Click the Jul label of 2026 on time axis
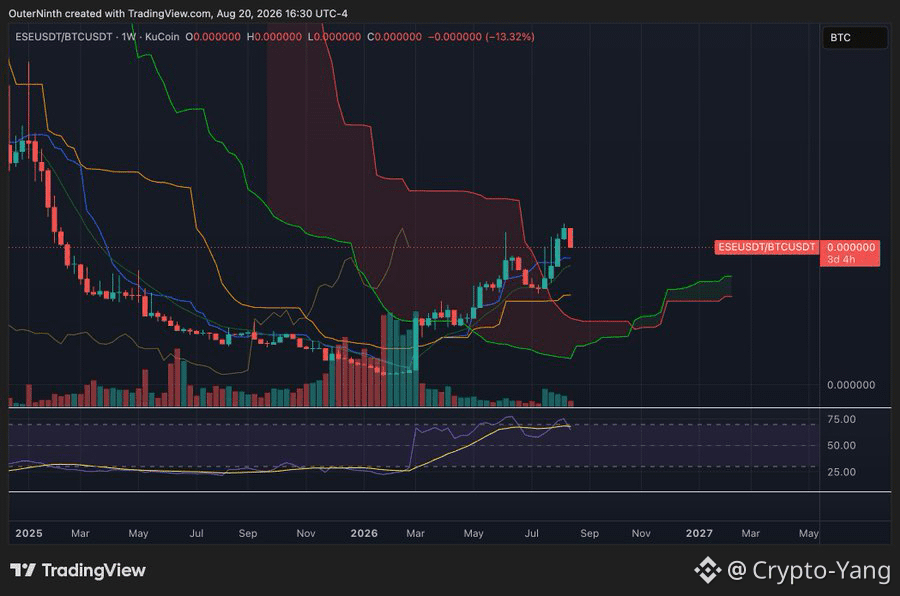This screenshot has width=900, height=596. point(532,533)
